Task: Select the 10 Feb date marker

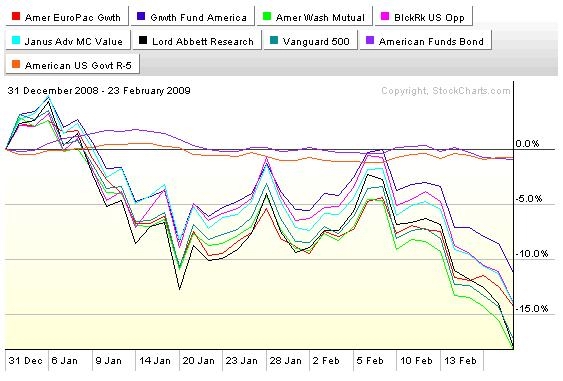Action: [x=416, y=360]
